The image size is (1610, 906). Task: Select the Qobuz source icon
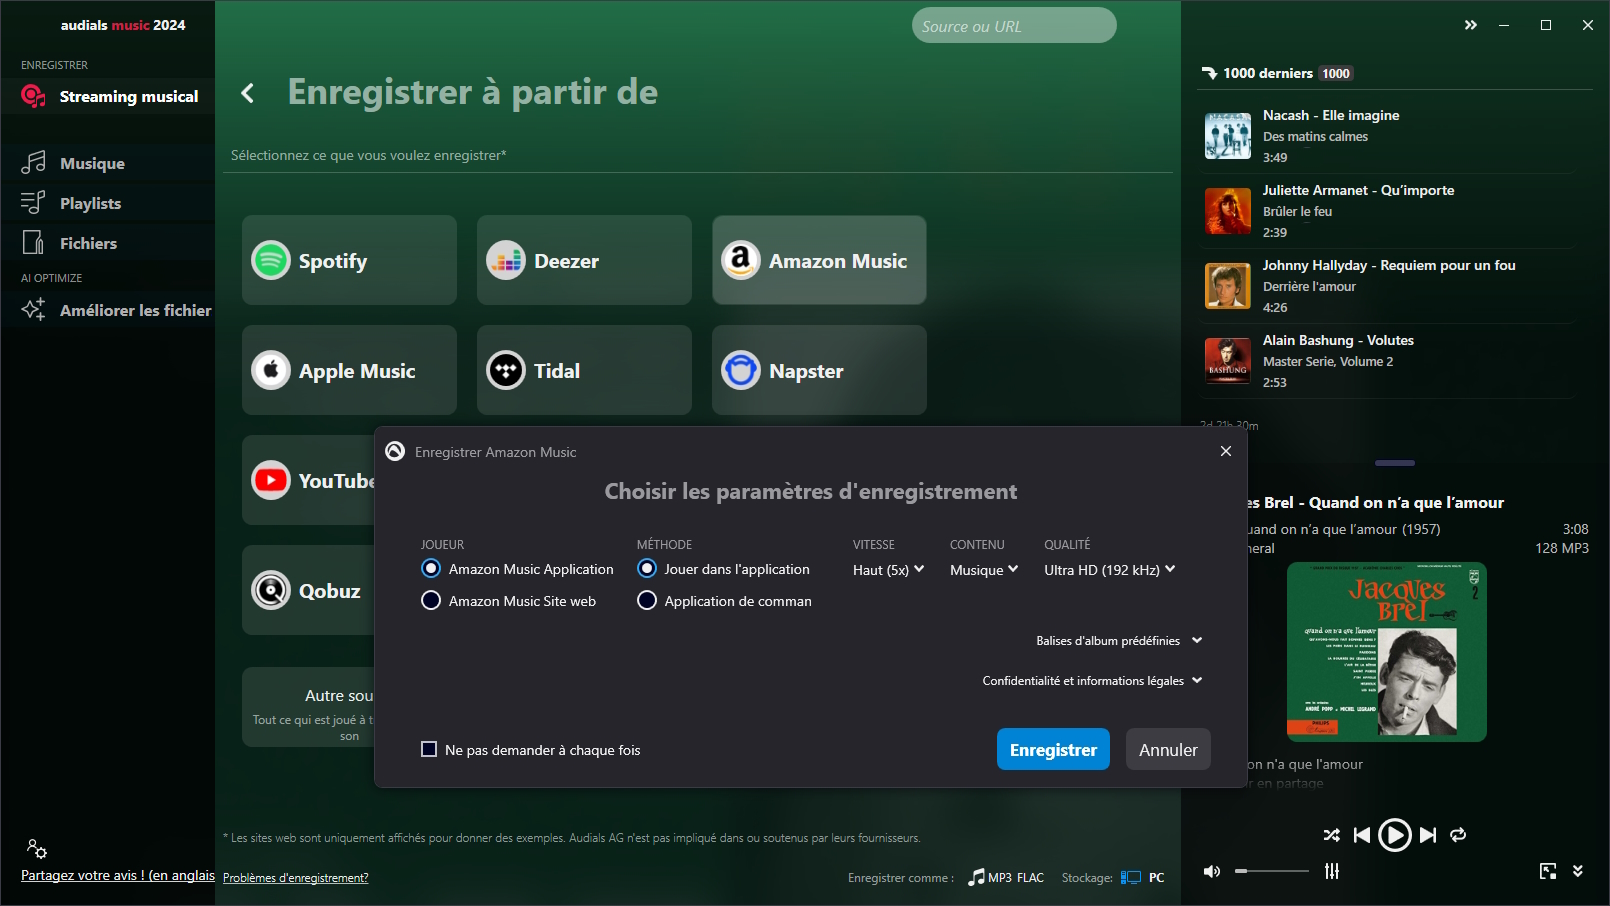271,590
